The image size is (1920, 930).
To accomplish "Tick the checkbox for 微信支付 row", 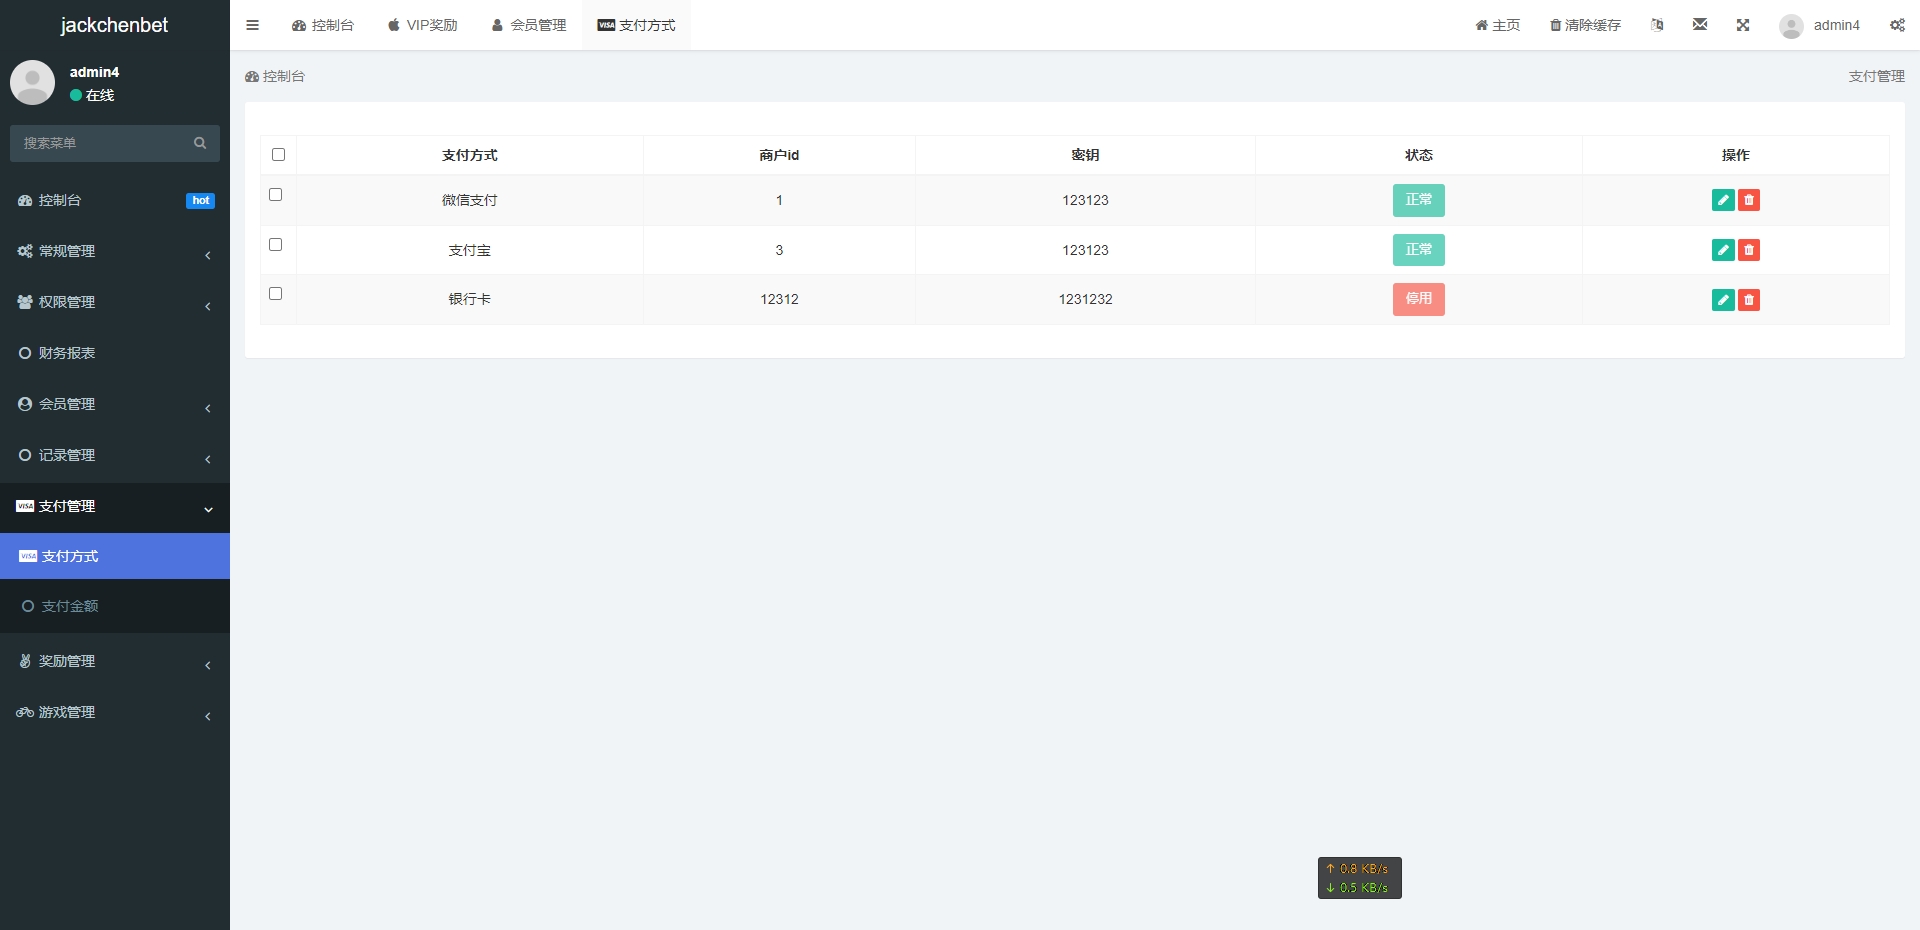I will pos(276,195).
